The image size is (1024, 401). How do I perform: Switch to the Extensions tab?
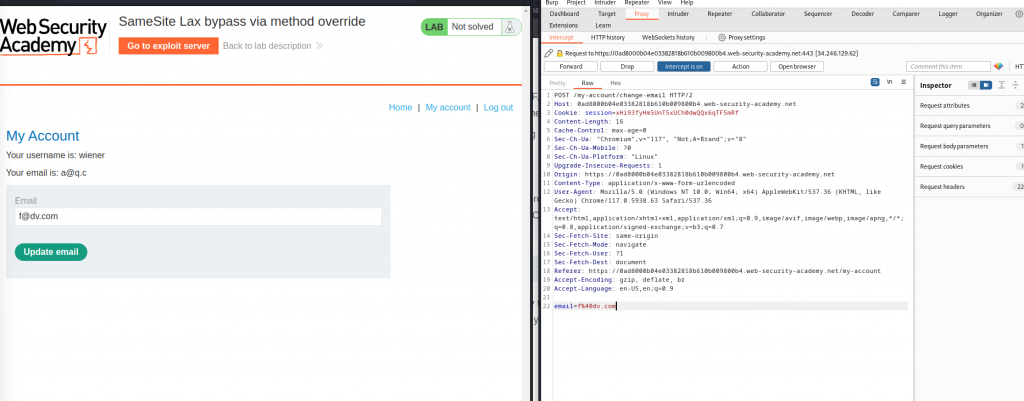tap(564, 25)
